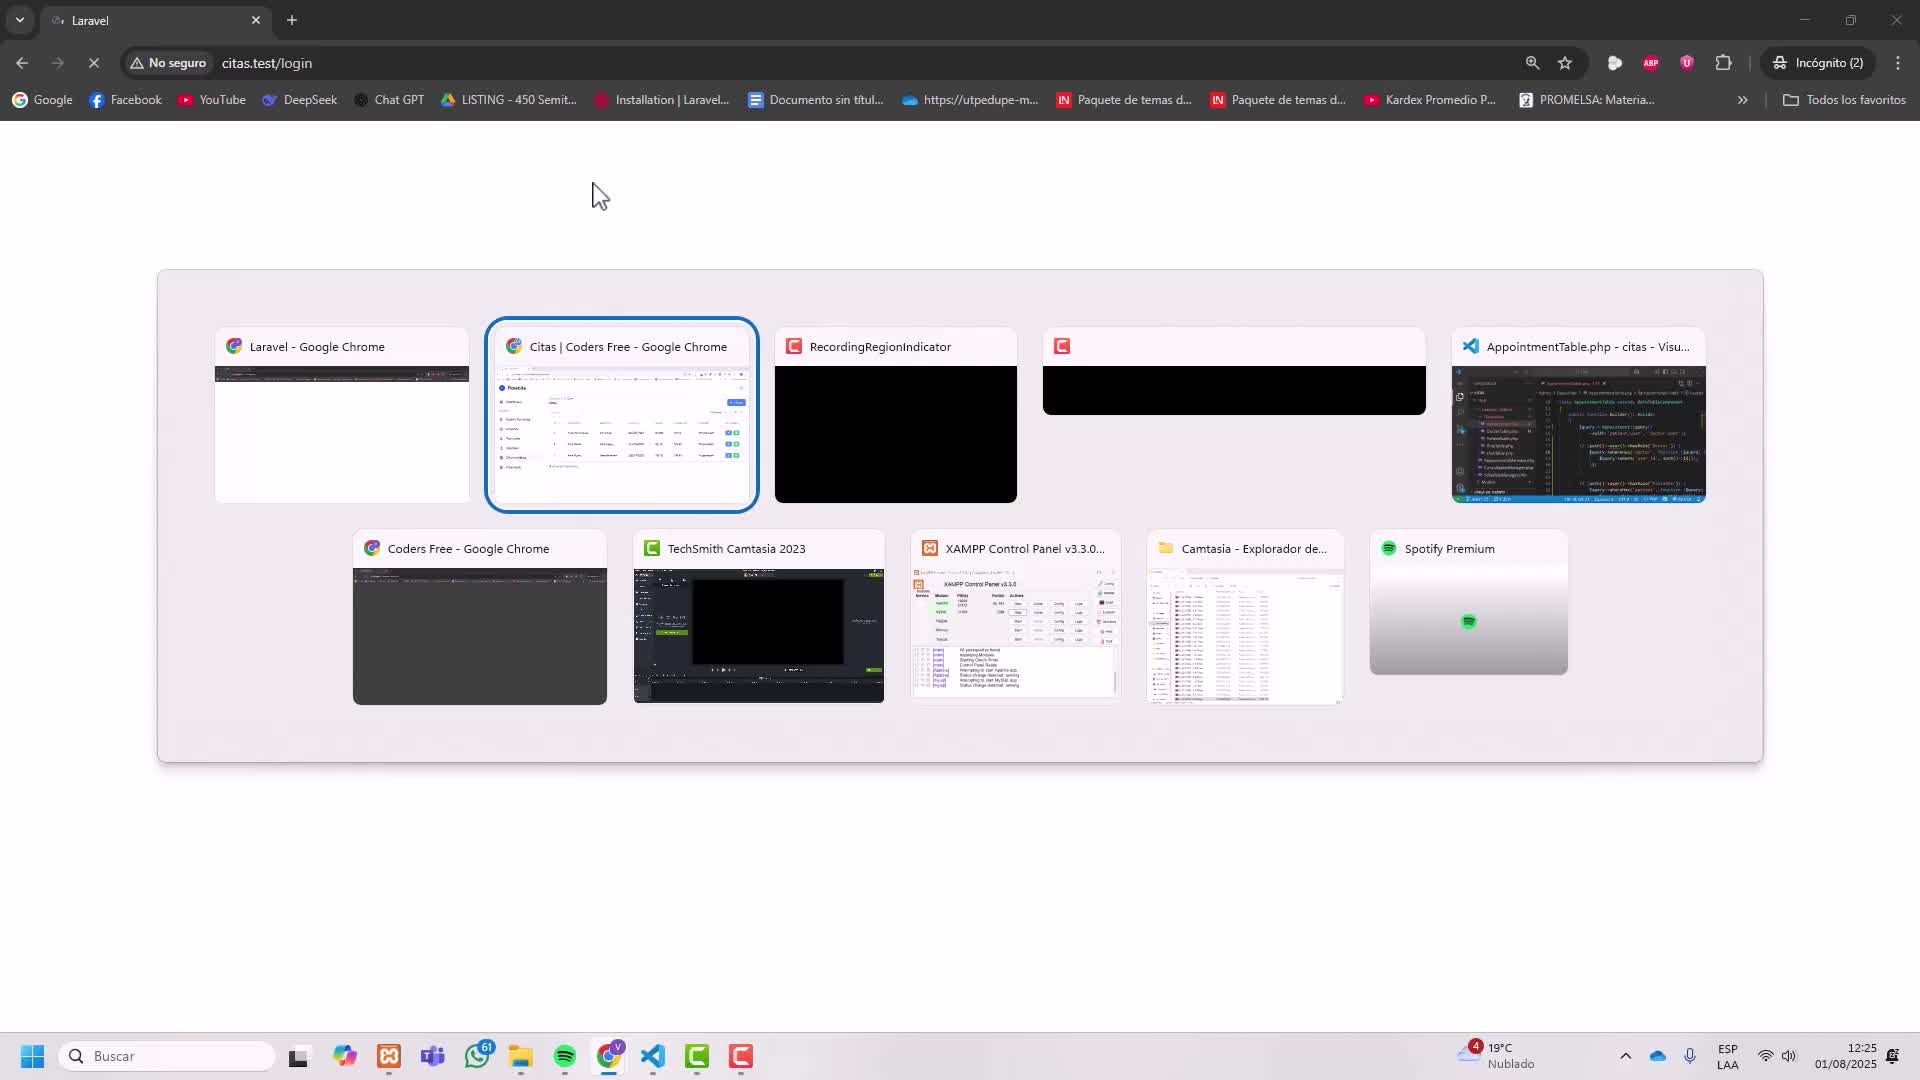Select Coders Free - Google Chrome window thumbnail
The height and width of the screenshot is (1080, 1920).
479,617
